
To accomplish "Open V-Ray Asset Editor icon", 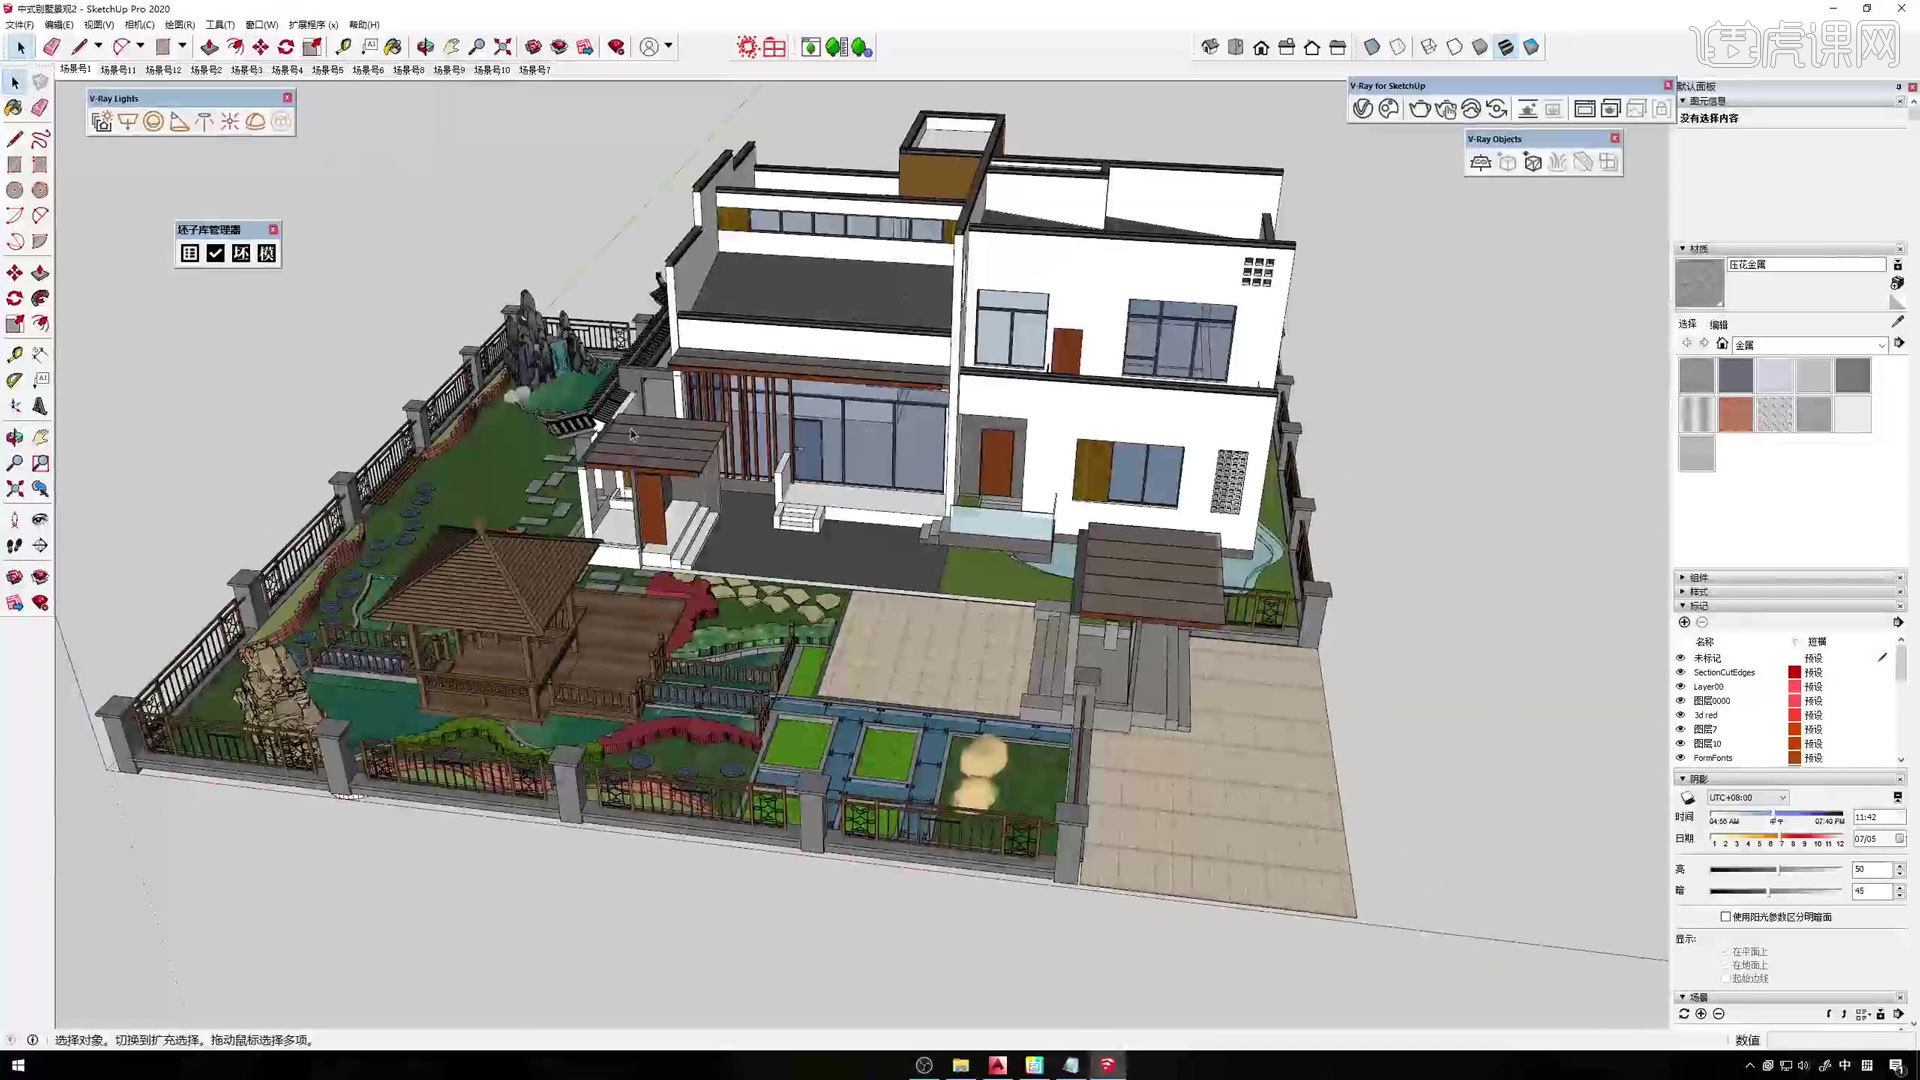I will coord(1362,109).
